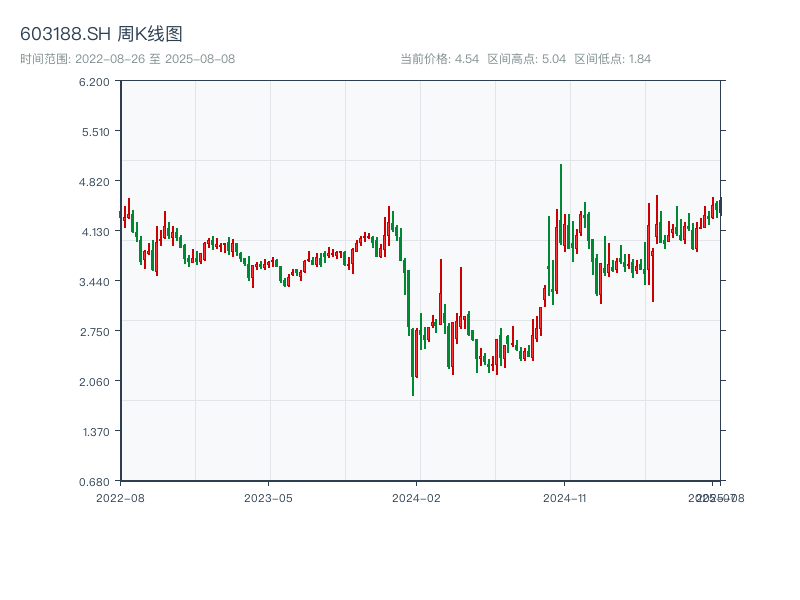Screen dimensions: 800x600
Task: Click the 区间低点 1.84 label
Action: pos(613,59)
